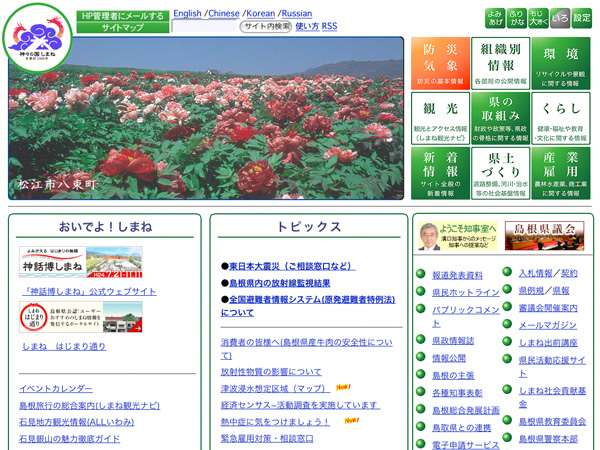The width and height of the screenshot is (600, 450).
Task: Switch language to English
Action: pyautogui.click(x=187, y=14)
